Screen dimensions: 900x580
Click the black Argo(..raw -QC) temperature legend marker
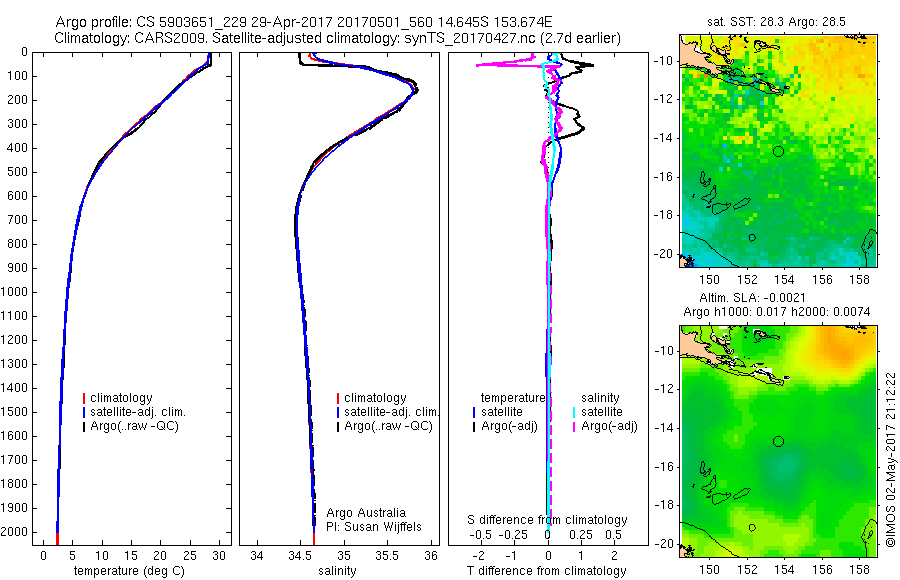point(84,427)
